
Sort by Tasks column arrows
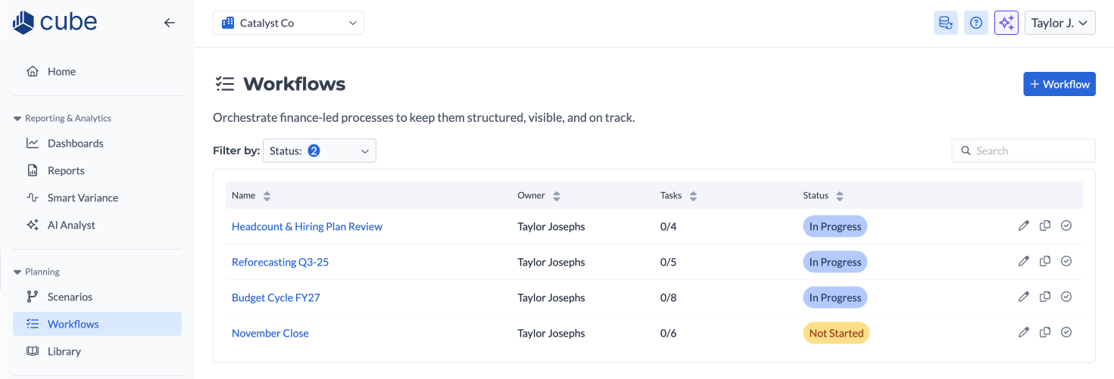[x=693, y=196]
